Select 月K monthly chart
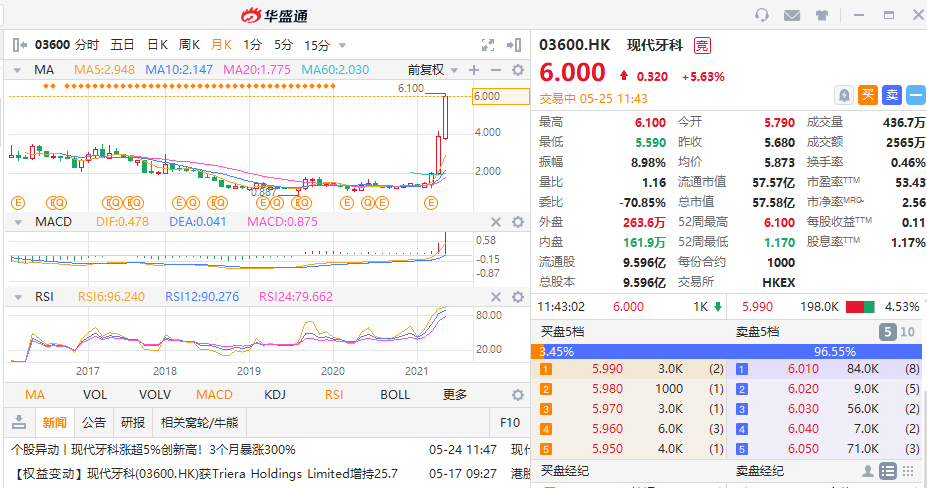The image size is (927, 488). tap(221, 45)
